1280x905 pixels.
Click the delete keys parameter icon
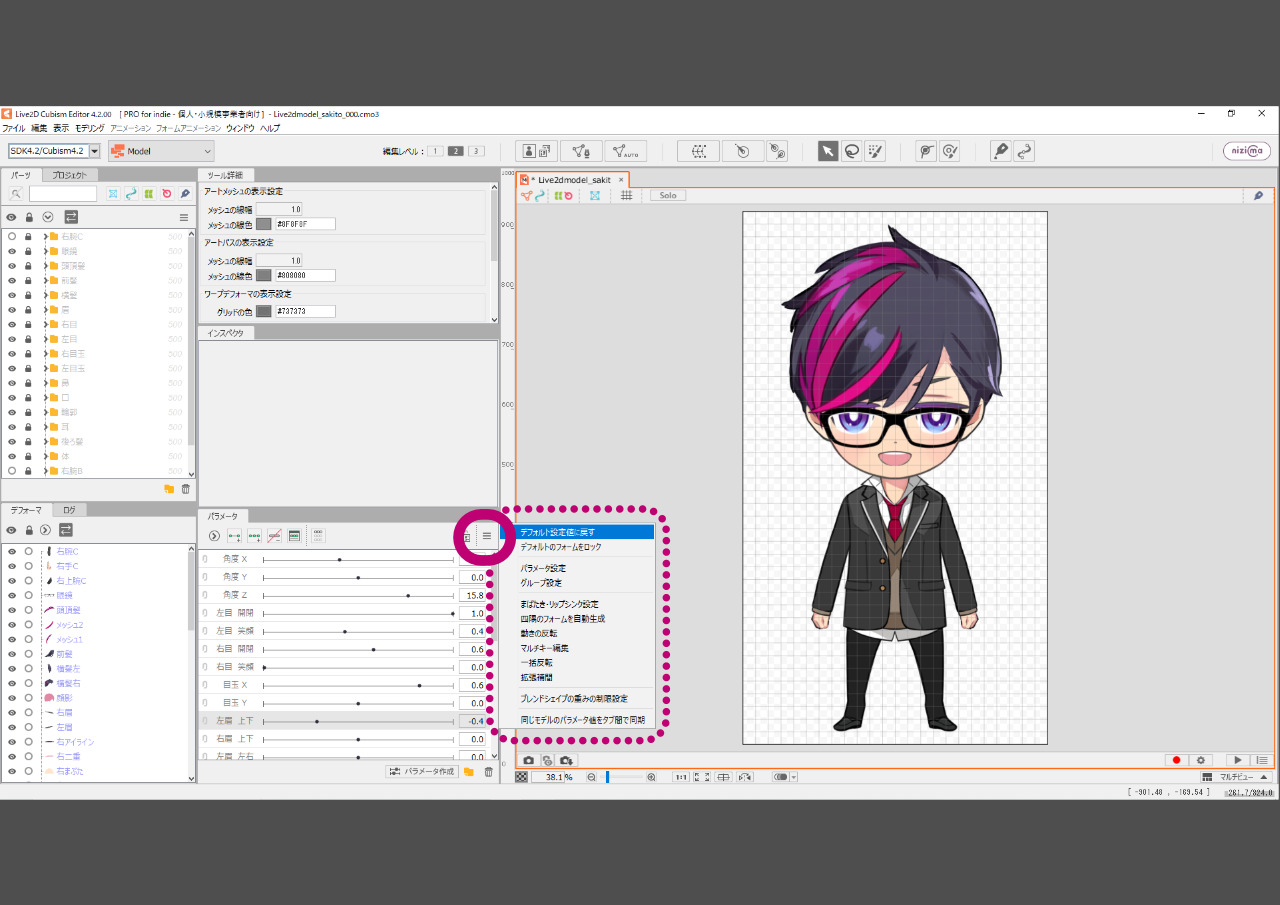point(274,536)
